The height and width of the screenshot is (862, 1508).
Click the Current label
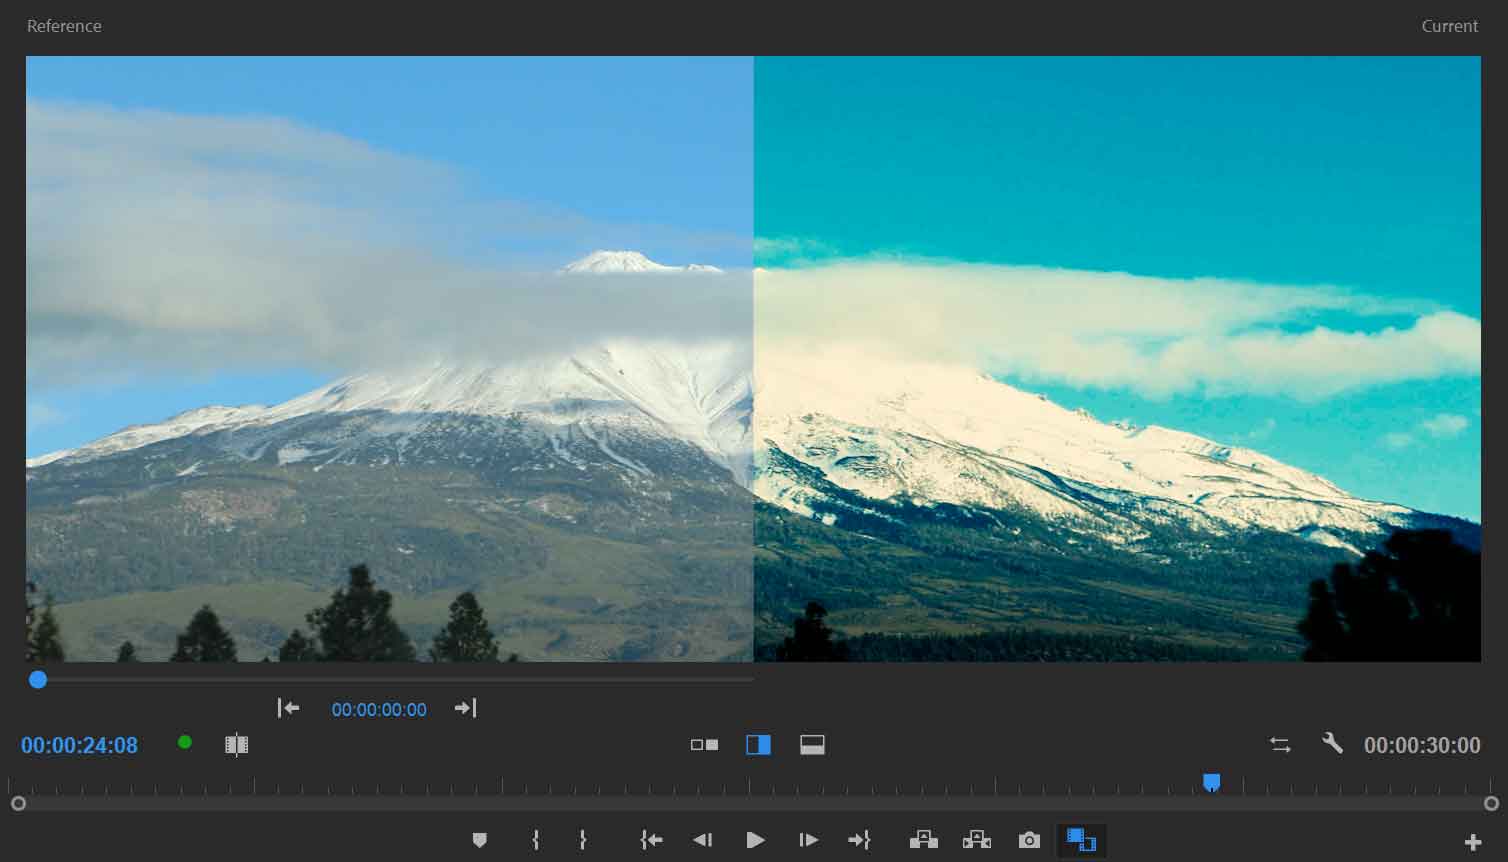click(x=1449, y=26)
